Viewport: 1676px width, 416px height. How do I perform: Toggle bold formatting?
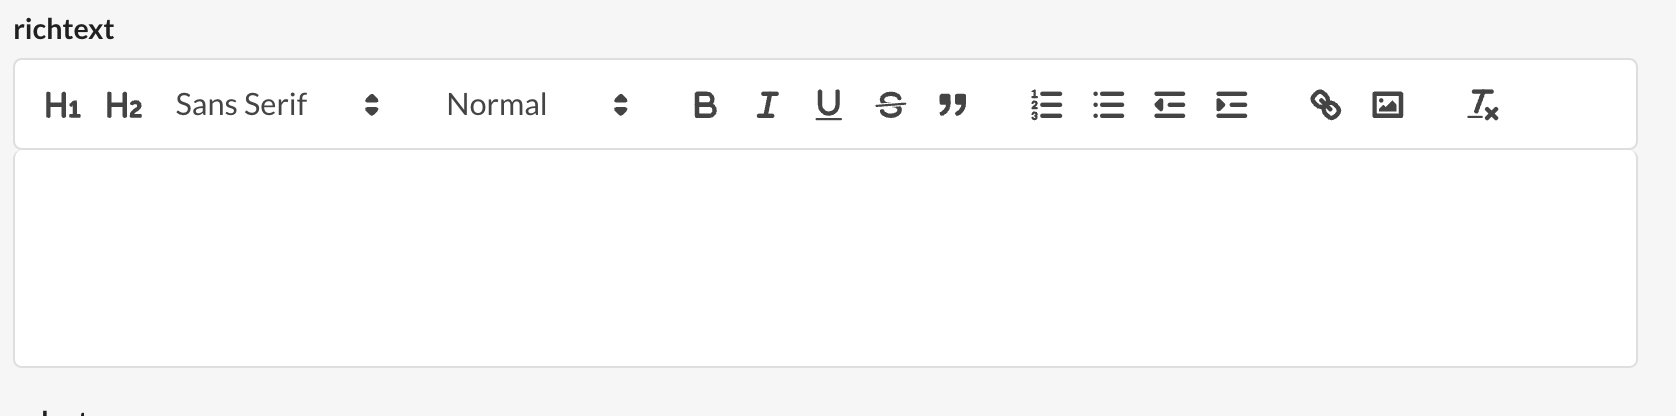coord(705,105)
